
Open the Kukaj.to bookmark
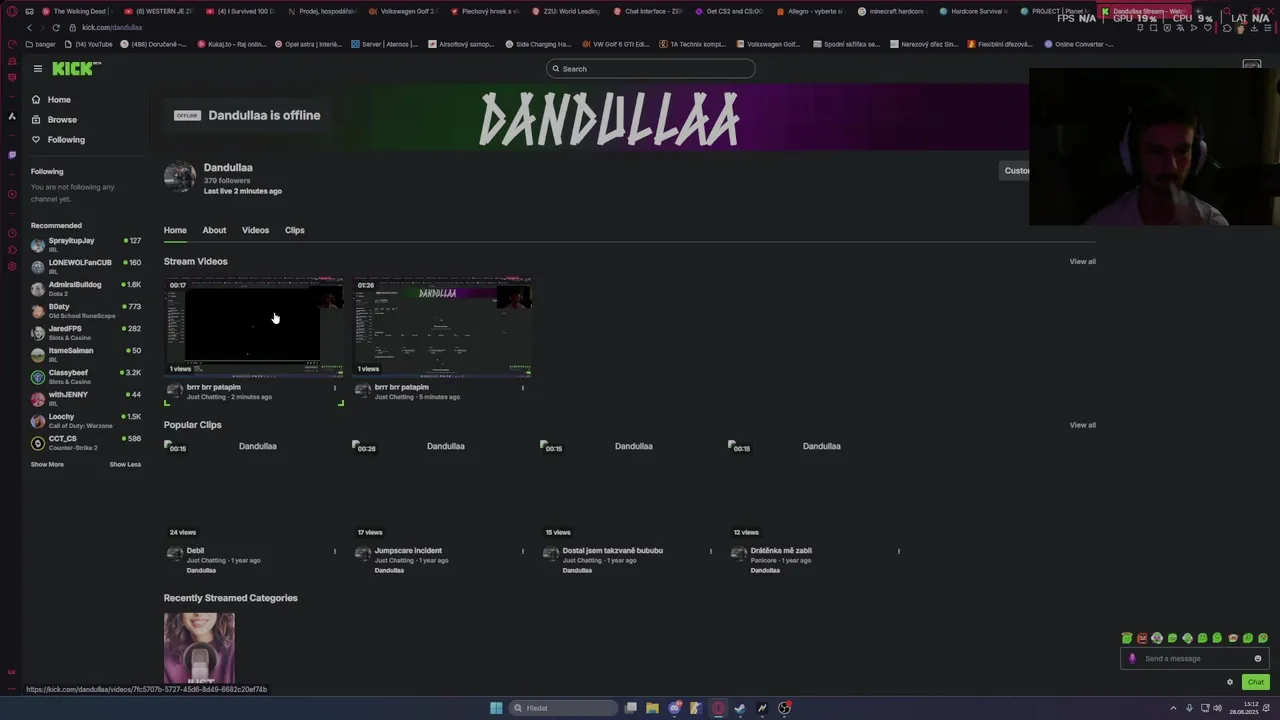coord(232,44)
